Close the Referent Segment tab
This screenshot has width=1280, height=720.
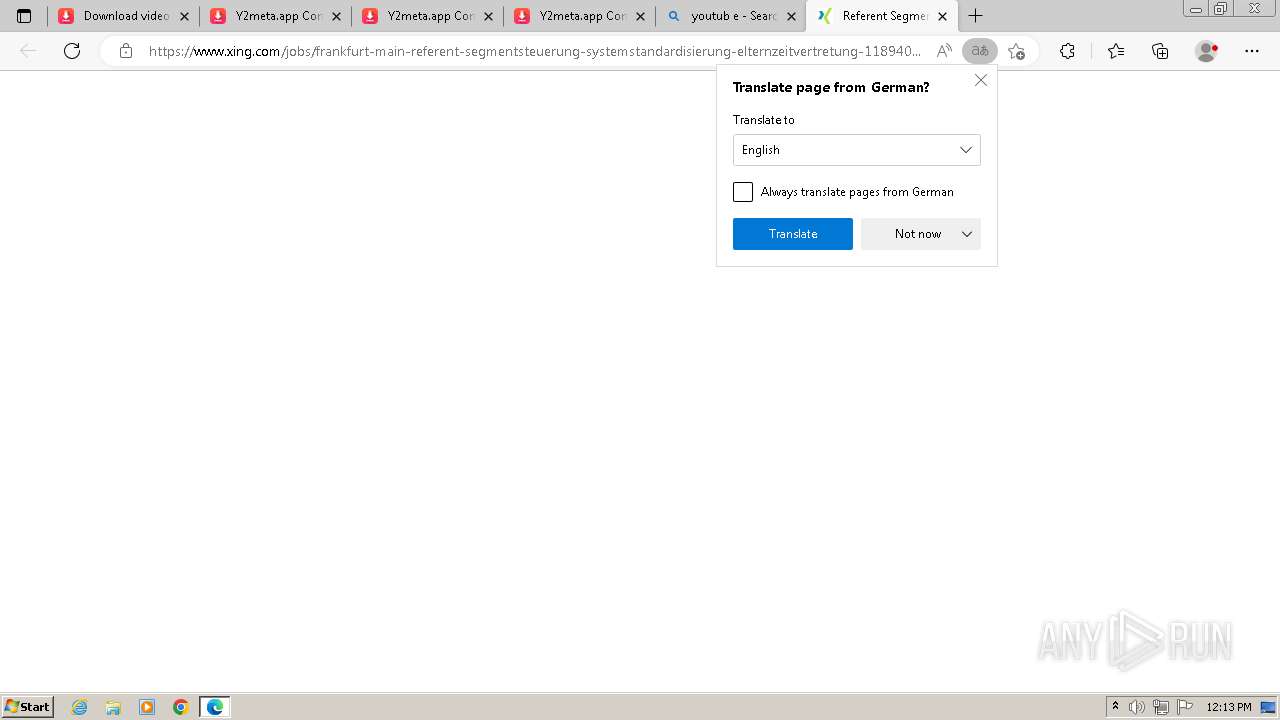coord(942,16)
